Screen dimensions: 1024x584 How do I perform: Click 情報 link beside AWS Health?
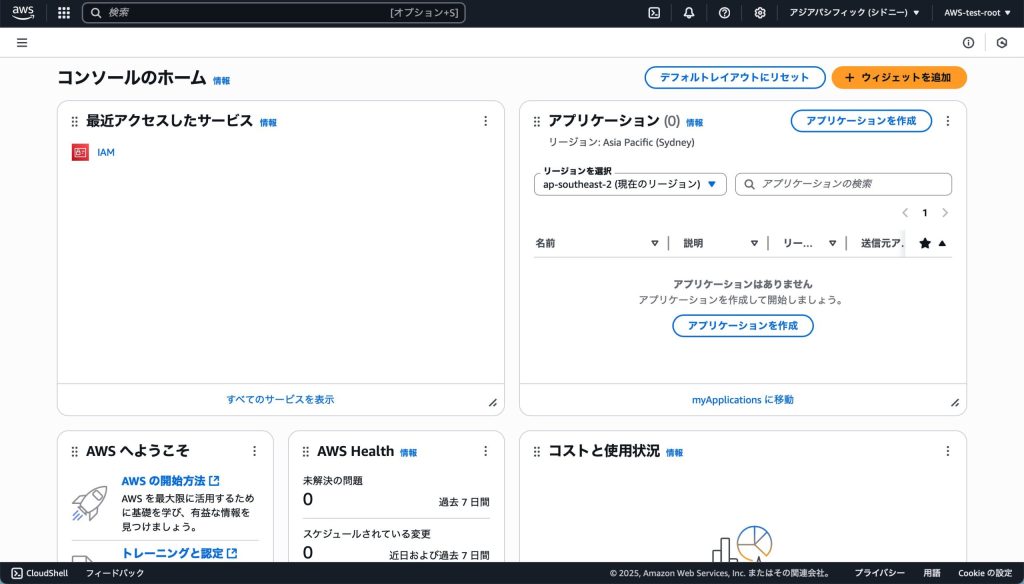coord(408,453)
